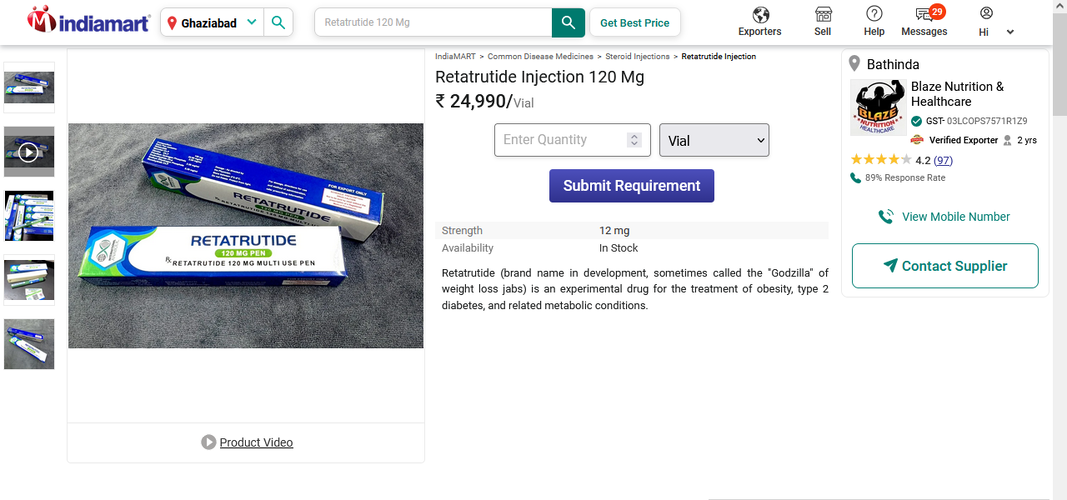1067x500 pixels.
Task: Expand the Vial unit dropdown
Action: [x=714, y=140]
